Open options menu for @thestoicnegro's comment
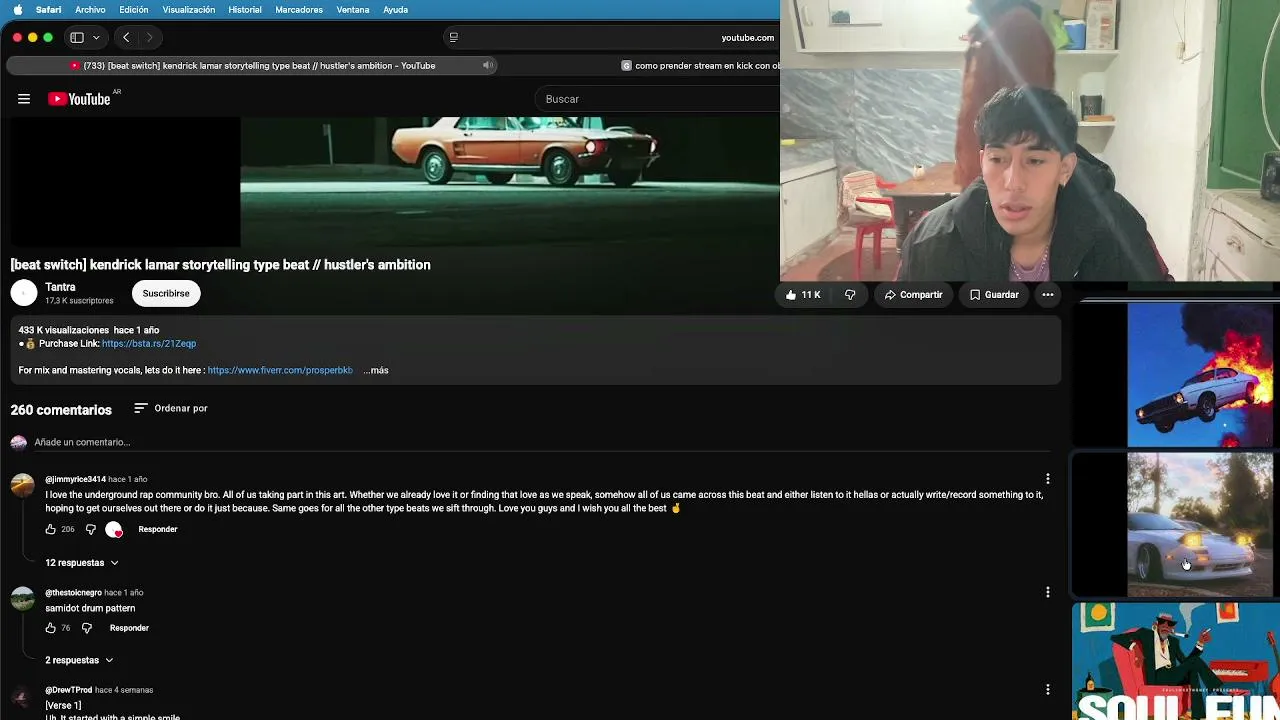The height and width of the screenshot is (720, 1280). (x=1047, y=592)
